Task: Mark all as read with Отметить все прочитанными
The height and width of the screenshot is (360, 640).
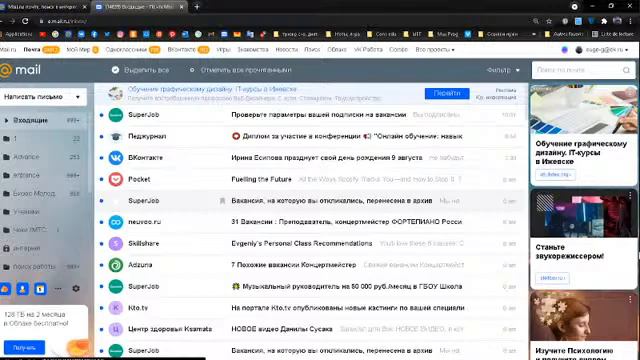Action: point(241,70)
